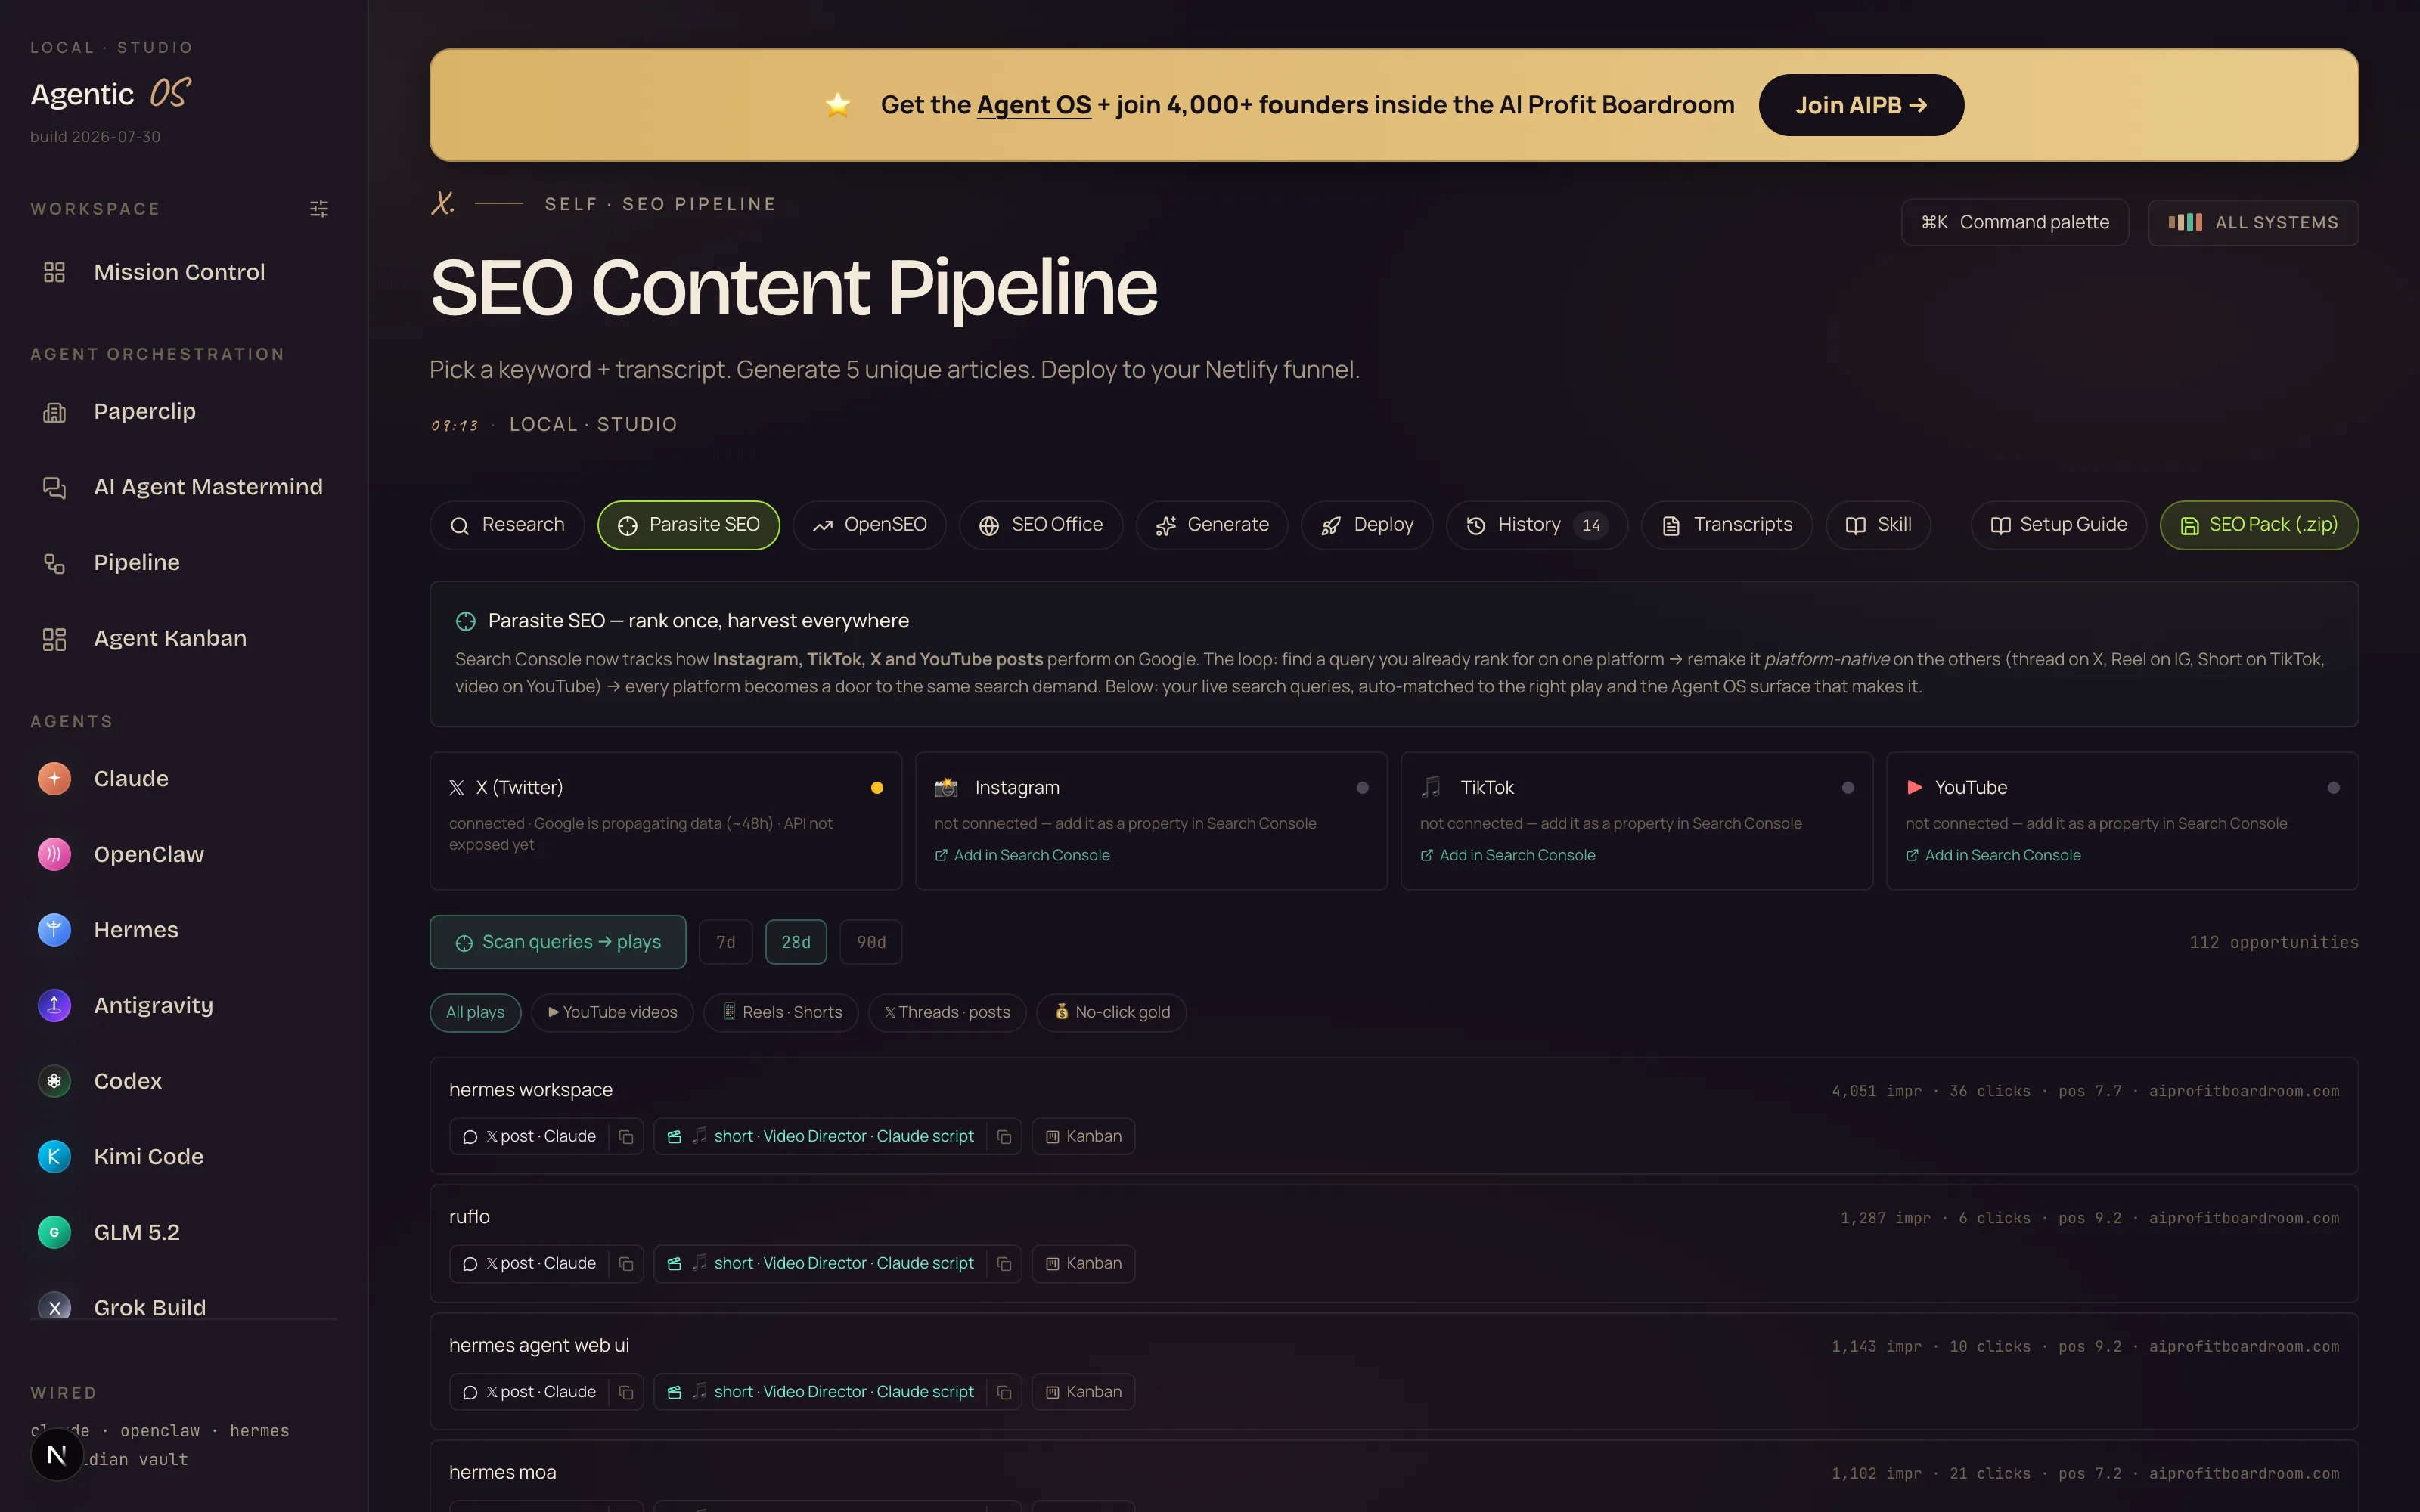Screen dimensions: 2420x1512
Task: Select the Codex agent avatar
Action: tap(54, 1081)
